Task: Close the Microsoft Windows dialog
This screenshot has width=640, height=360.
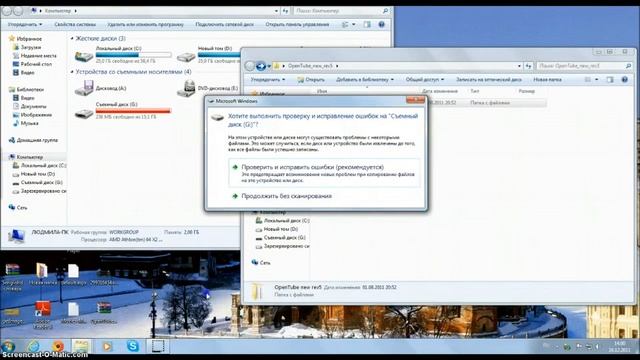Action: (x=415, y=100)
